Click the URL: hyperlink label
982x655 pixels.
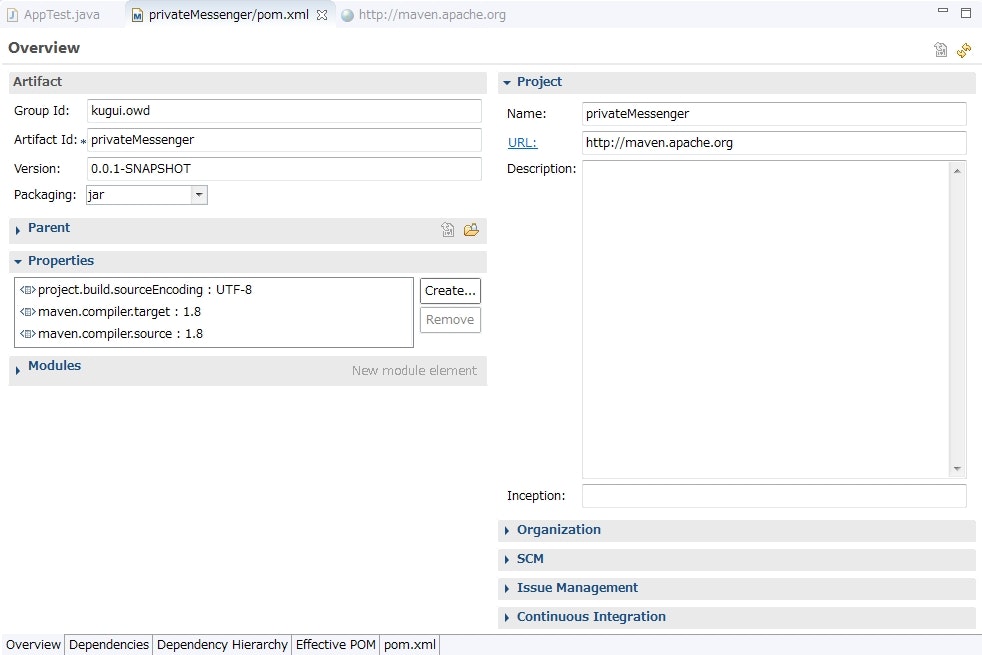click(522, 143)
